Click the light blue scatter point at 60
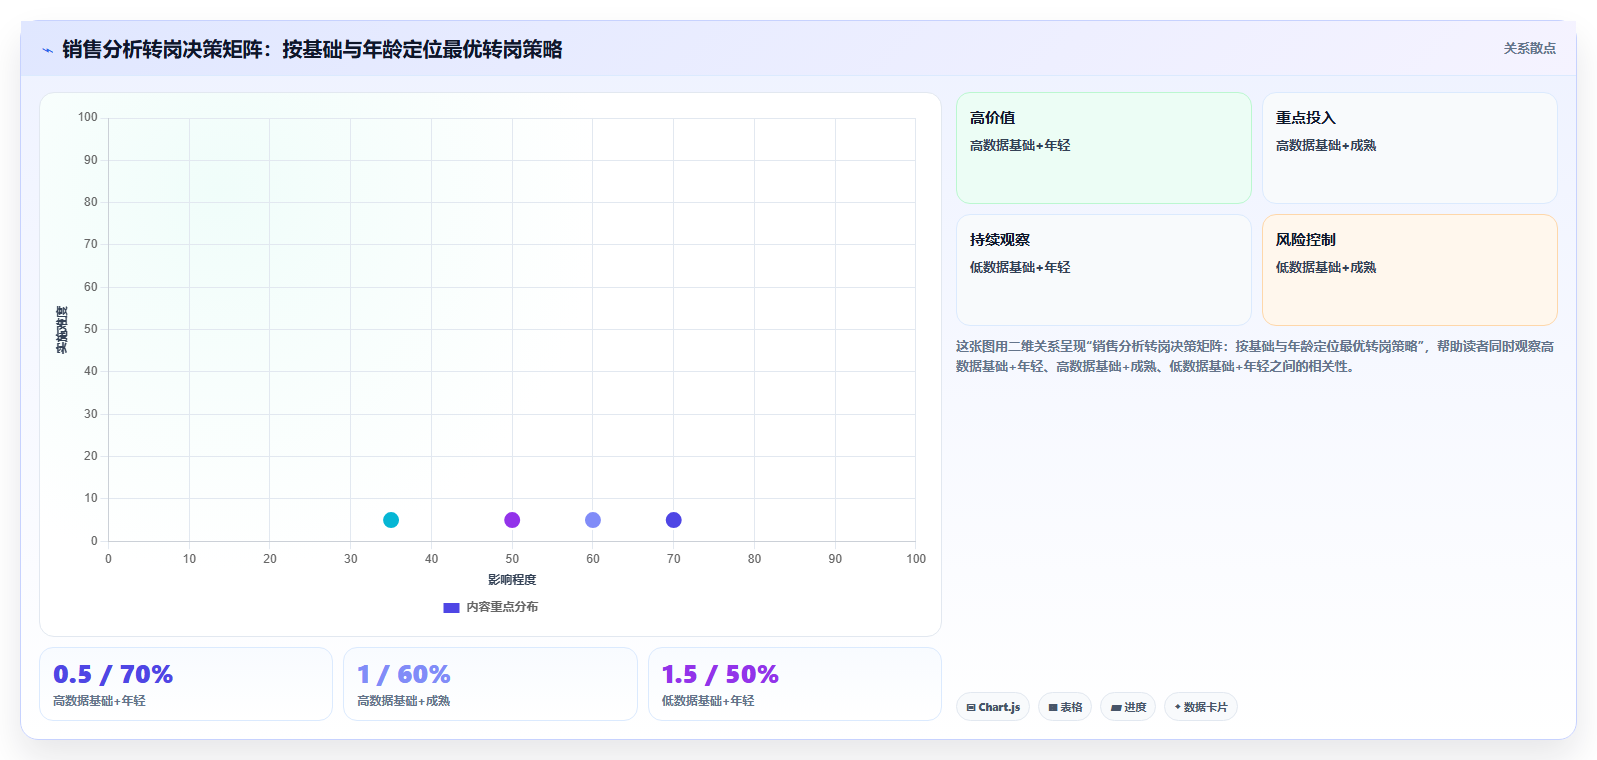 pos(593,520)
